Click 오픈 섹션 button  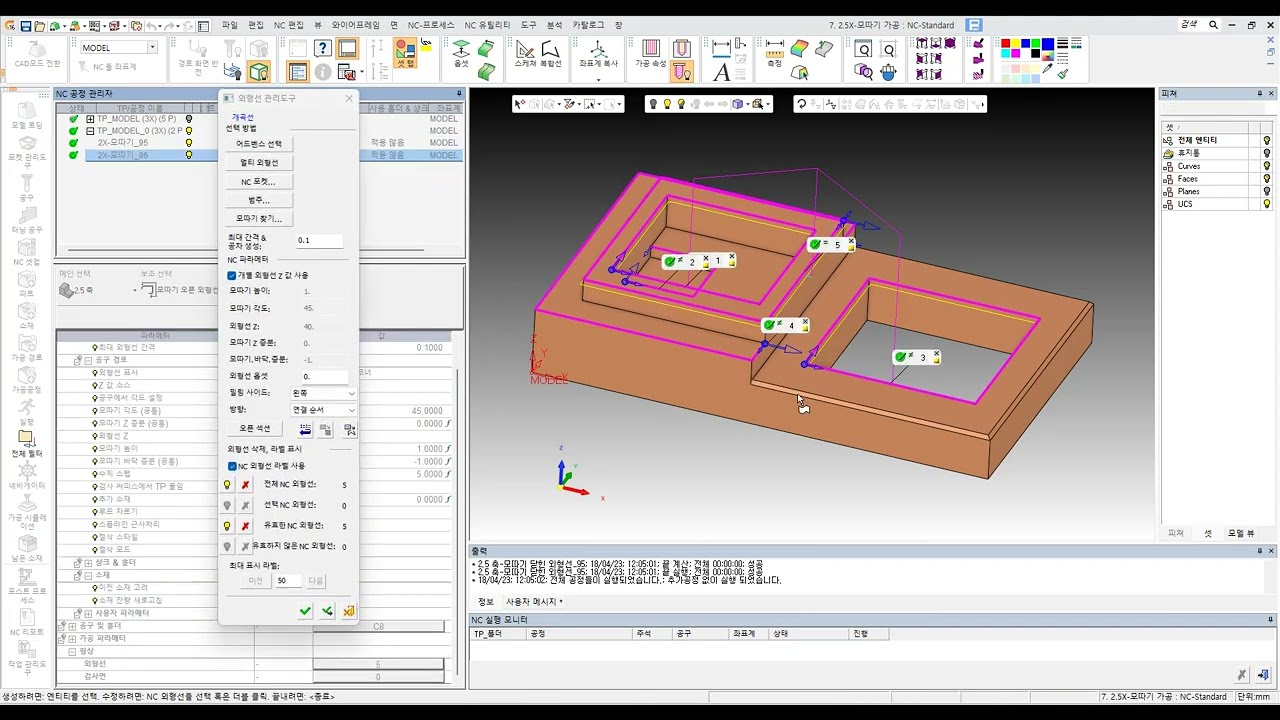[255, 429]
